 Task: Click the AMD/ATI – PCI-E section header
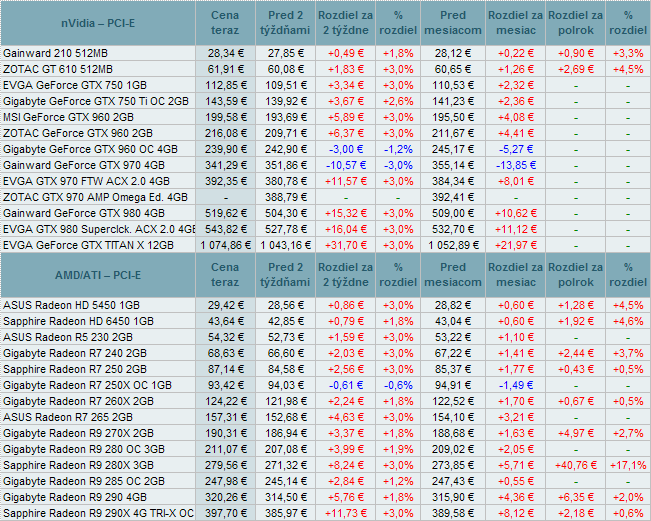pos(98,275)
